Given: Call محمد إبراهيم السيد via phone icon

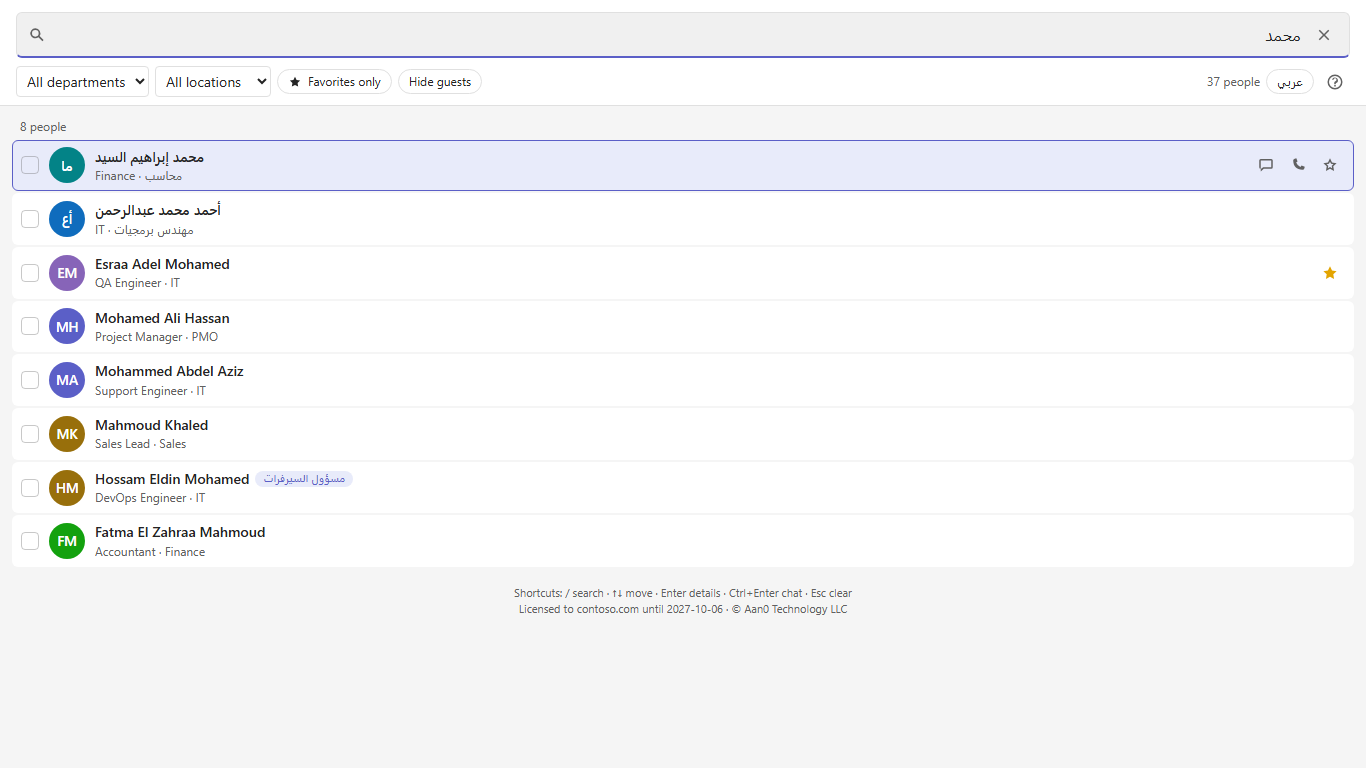Looking at the screenshot, I should [x=1298, y=165].
